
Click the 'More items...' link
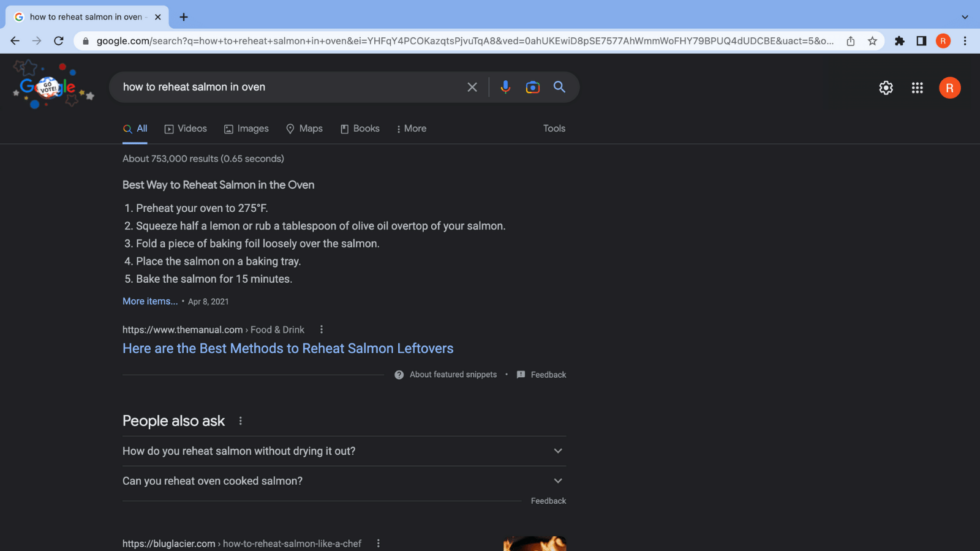150,301
